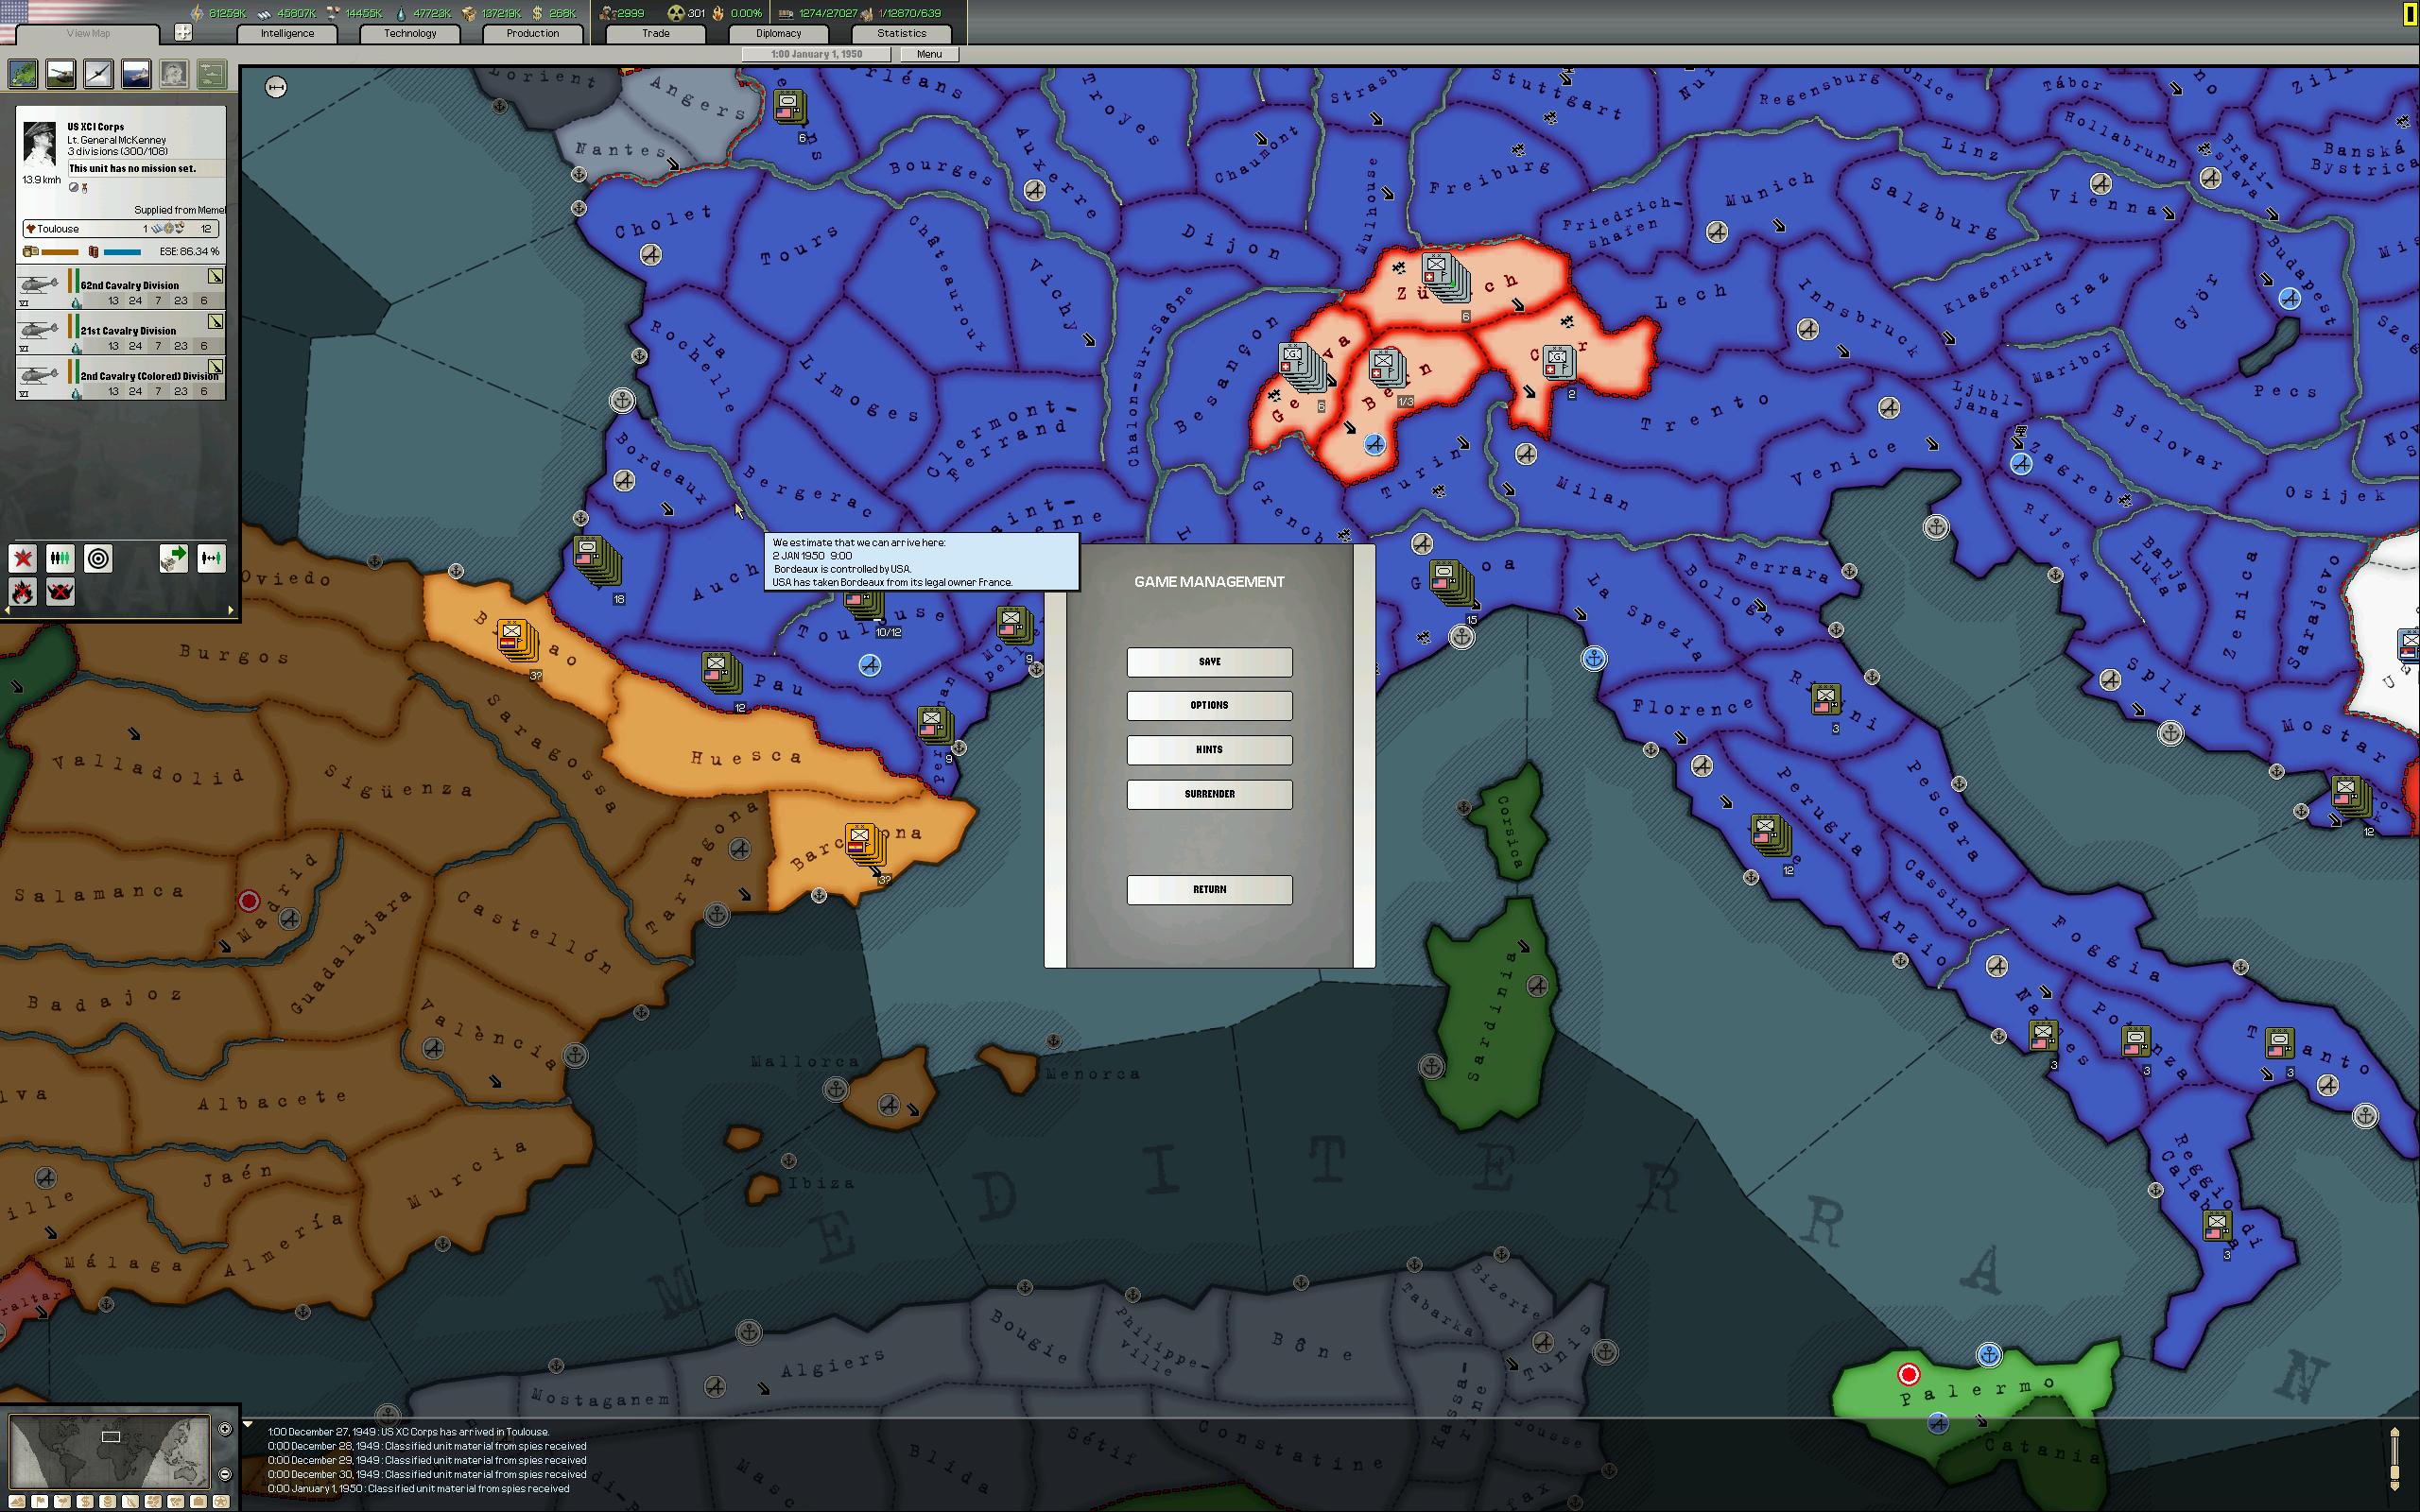Screen dimensions: 2420x1512
Task: Click the orange supplies level bar
Action: [59, 252]
